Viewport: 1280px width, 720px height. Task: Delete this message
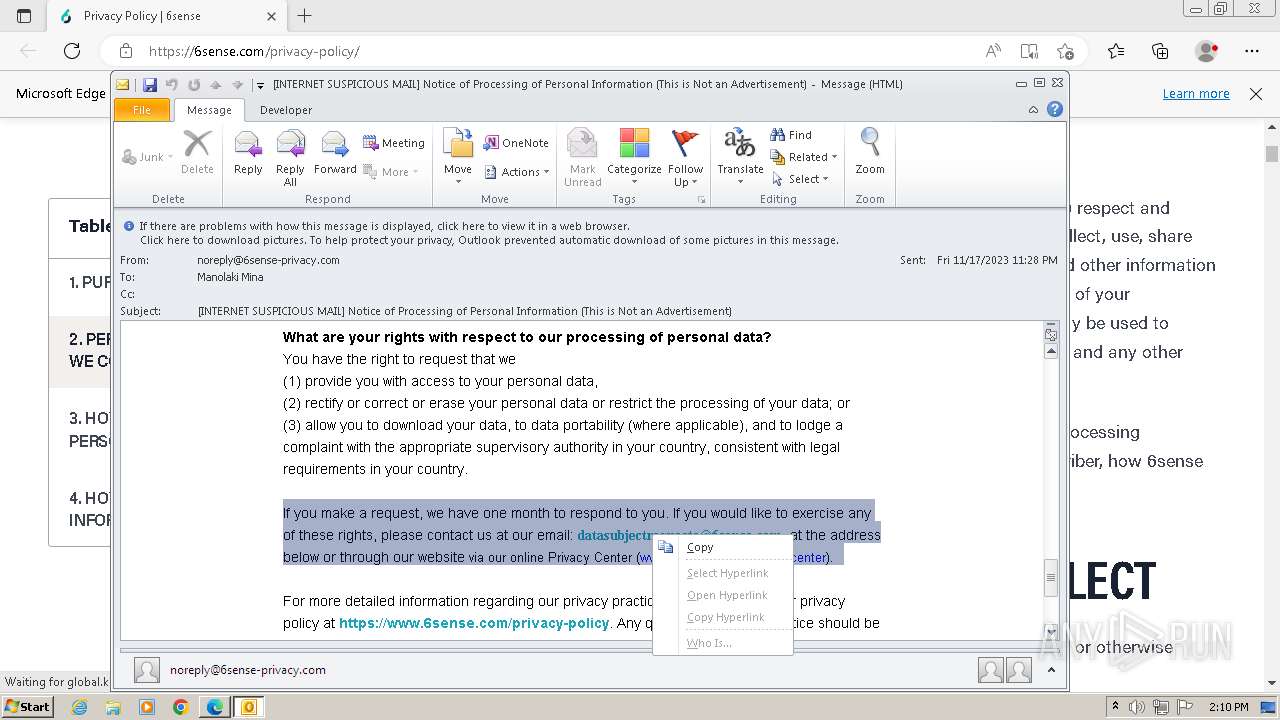point(197,153)
